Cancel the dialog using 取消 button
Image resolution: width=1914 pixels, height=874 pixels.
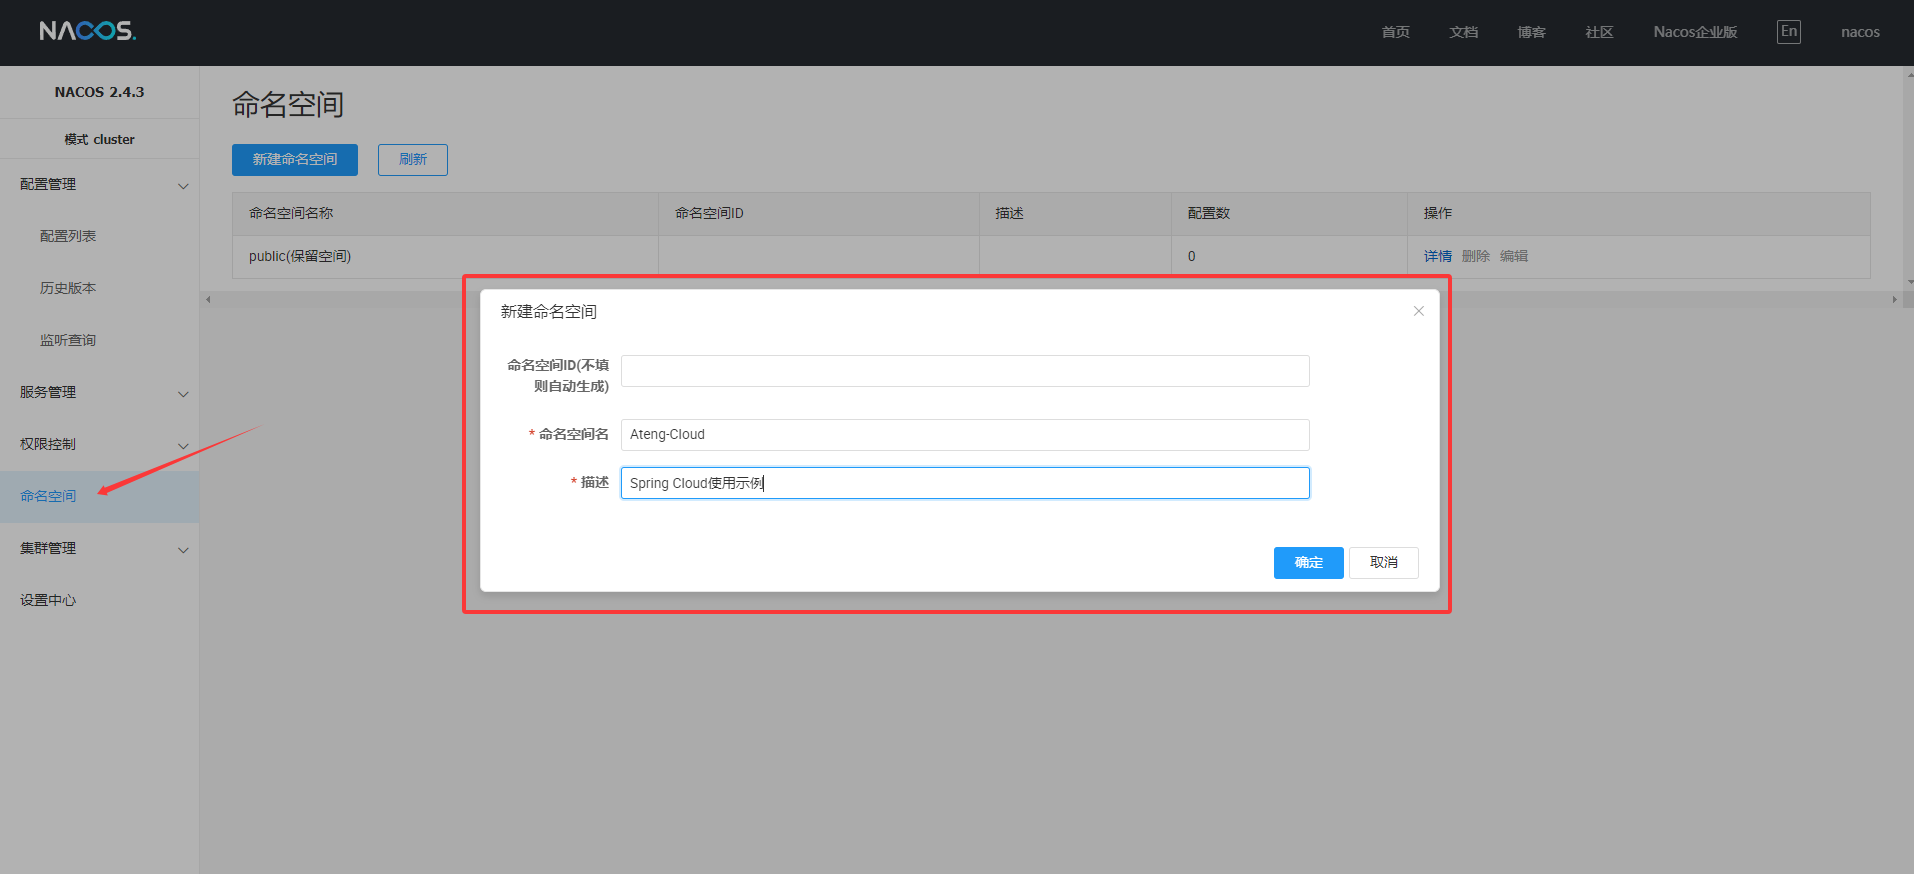click(1383, 563)
